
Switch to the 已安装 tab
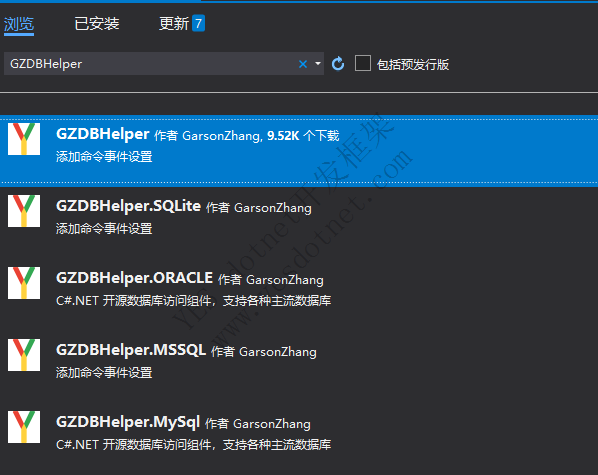click(x=97, y=24)
